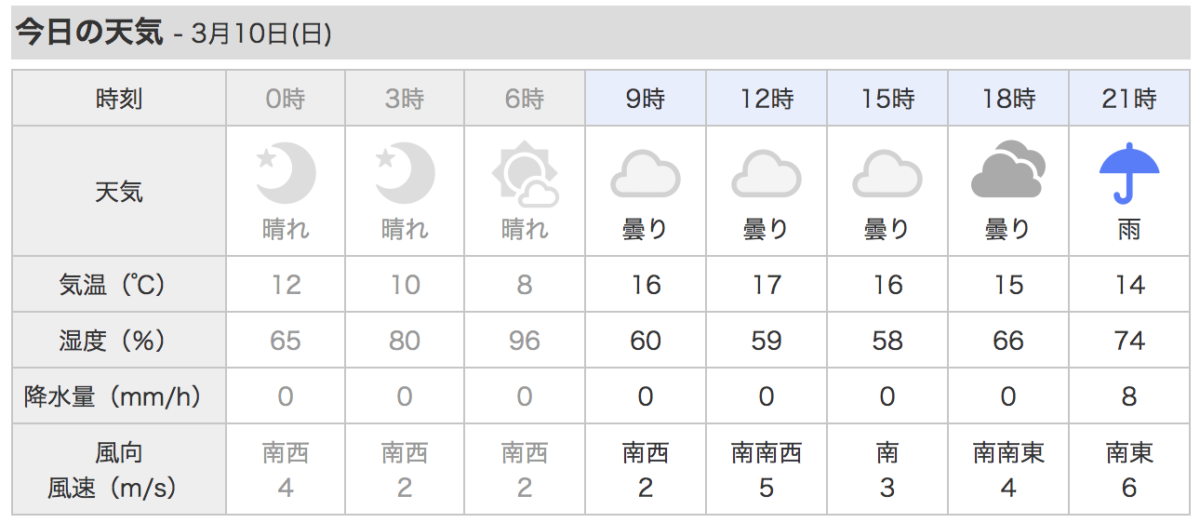The height and width of the screenshot is (523, 1200).
Task: Select the dark cloud icon at 18時
Action: (x=1008, y=172)
